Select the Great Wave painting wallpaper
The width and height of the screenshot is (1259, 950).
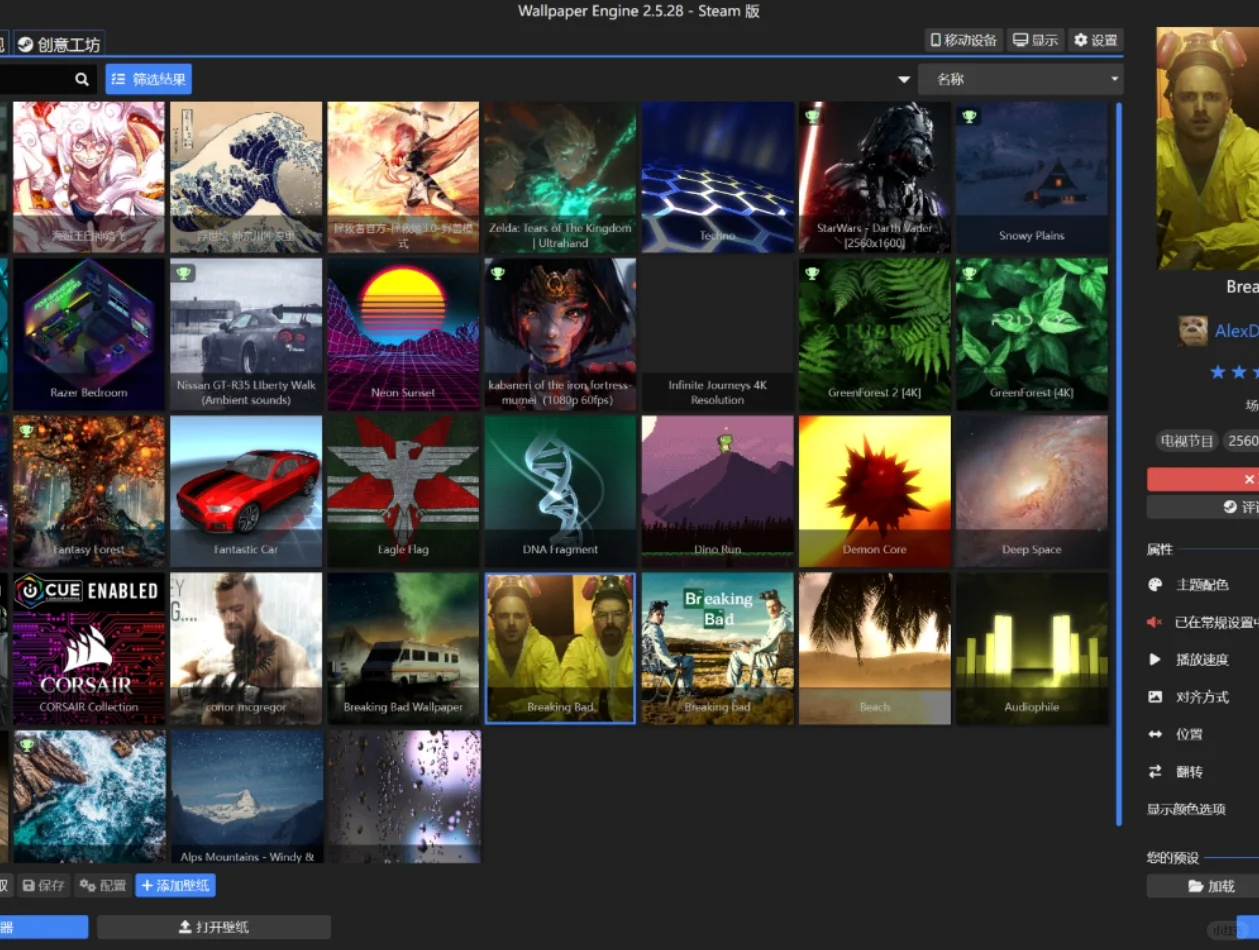point(246,177)
